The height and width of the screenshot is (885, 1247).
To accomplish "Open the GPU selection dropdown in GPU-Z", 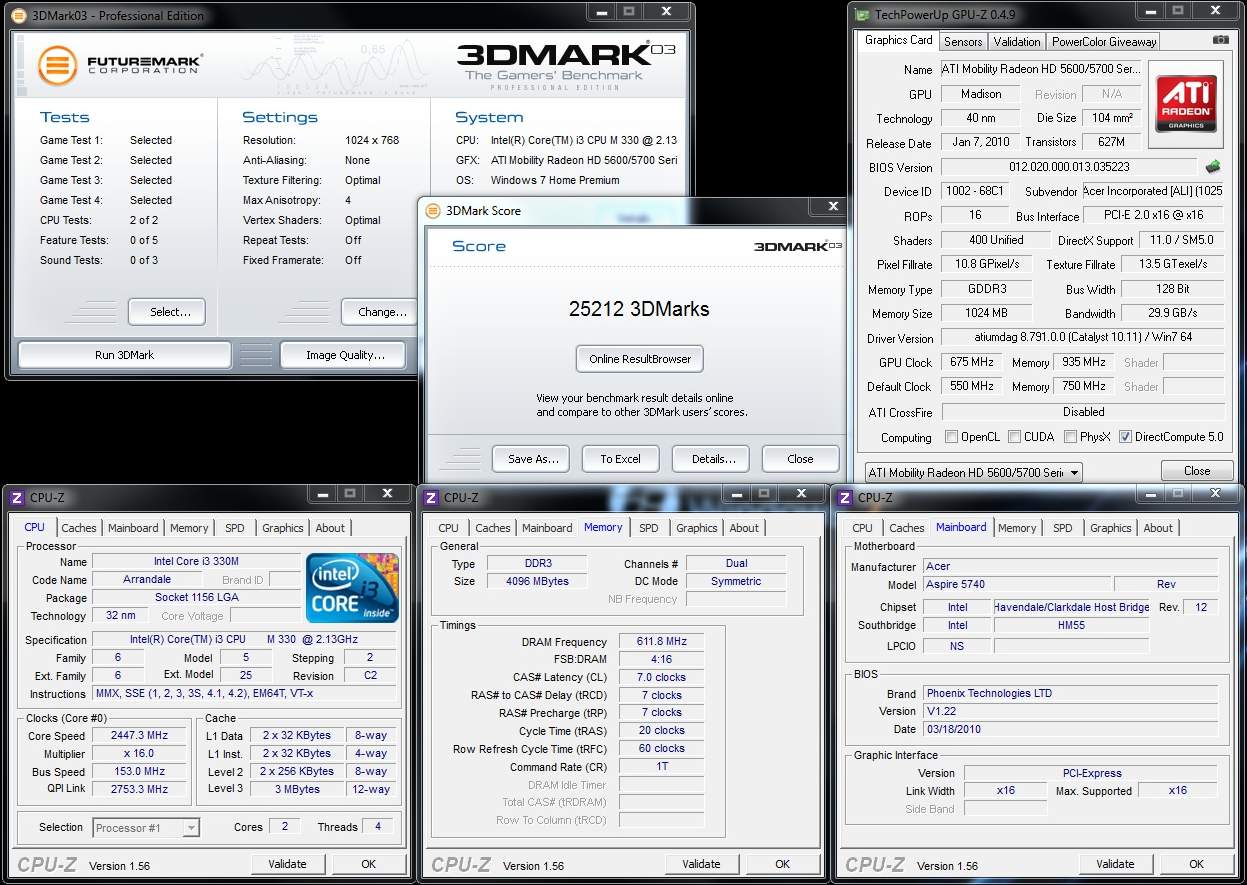I will point(973,472).
